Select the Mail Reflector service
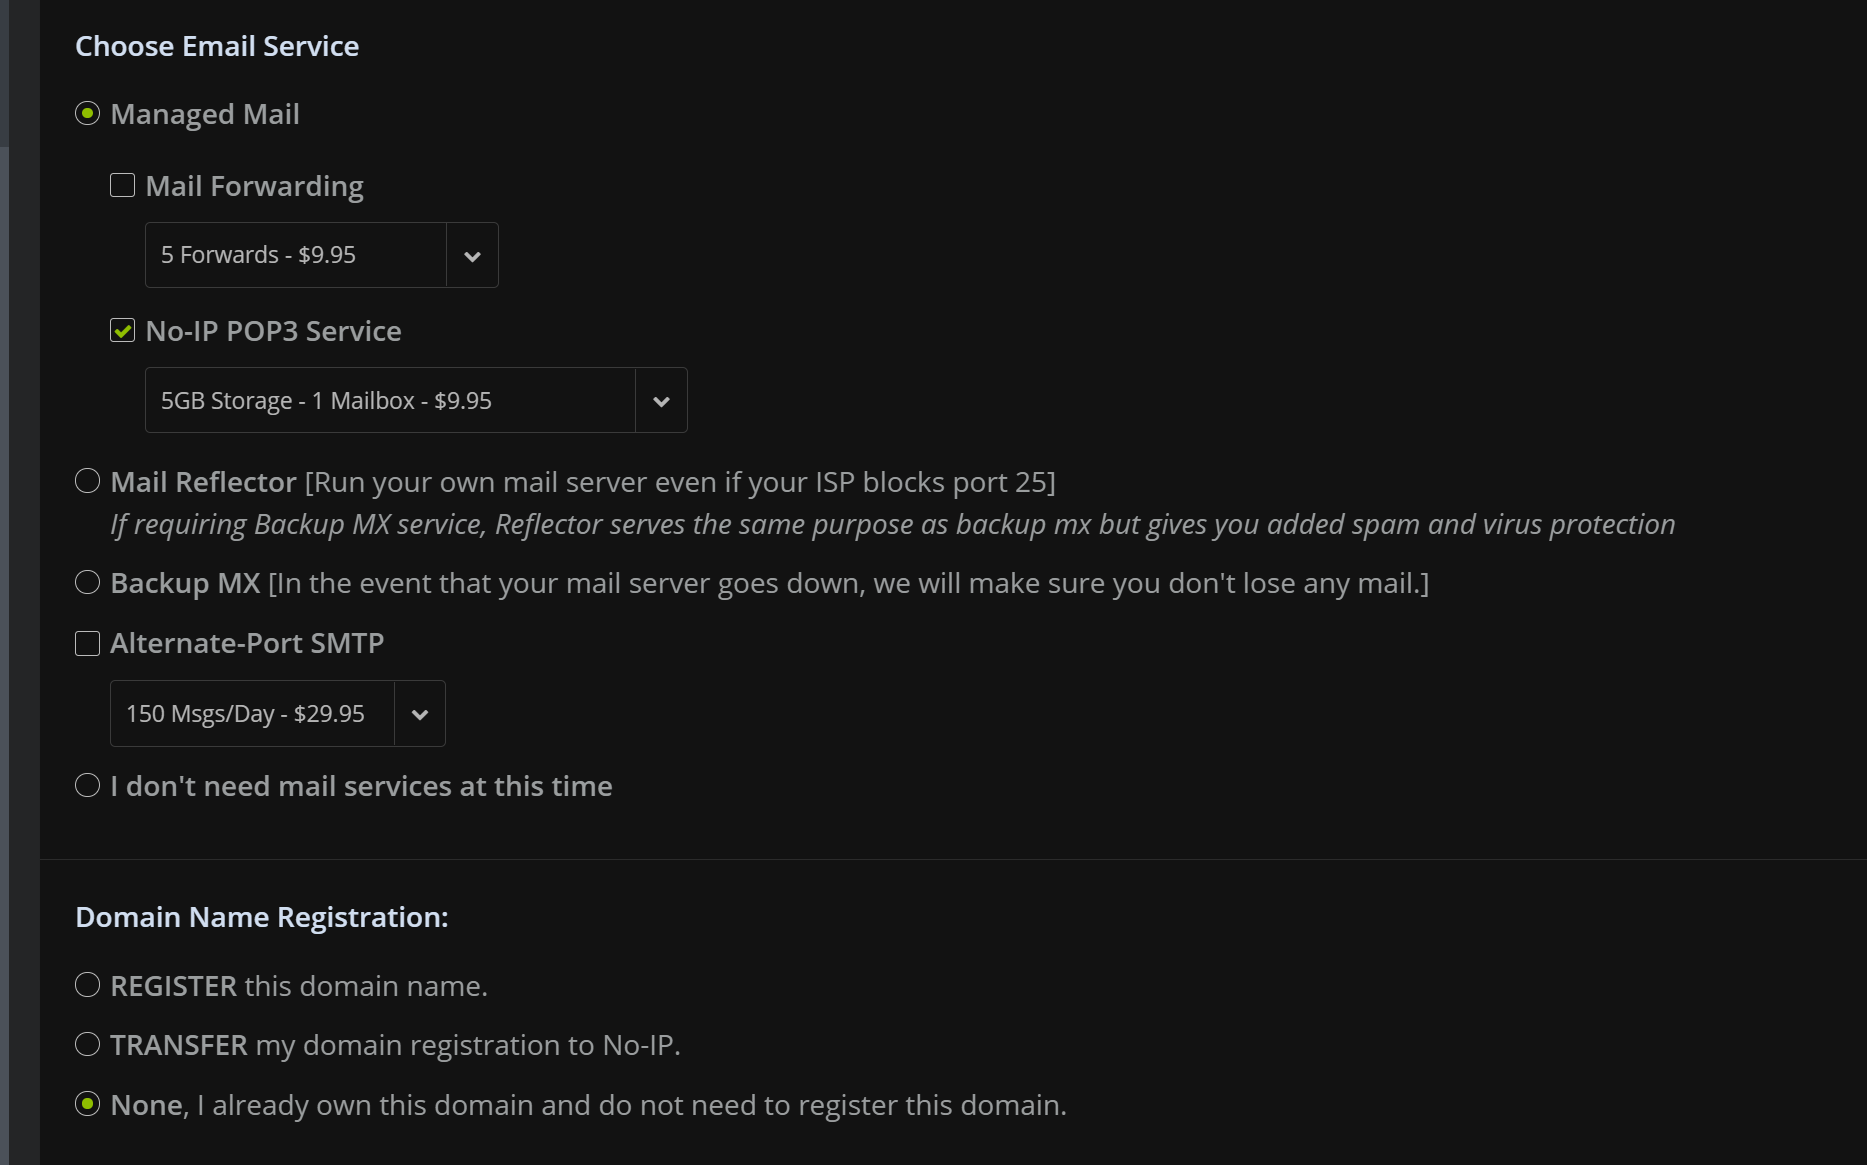Screen dimensions: 1867x1165 87,481
